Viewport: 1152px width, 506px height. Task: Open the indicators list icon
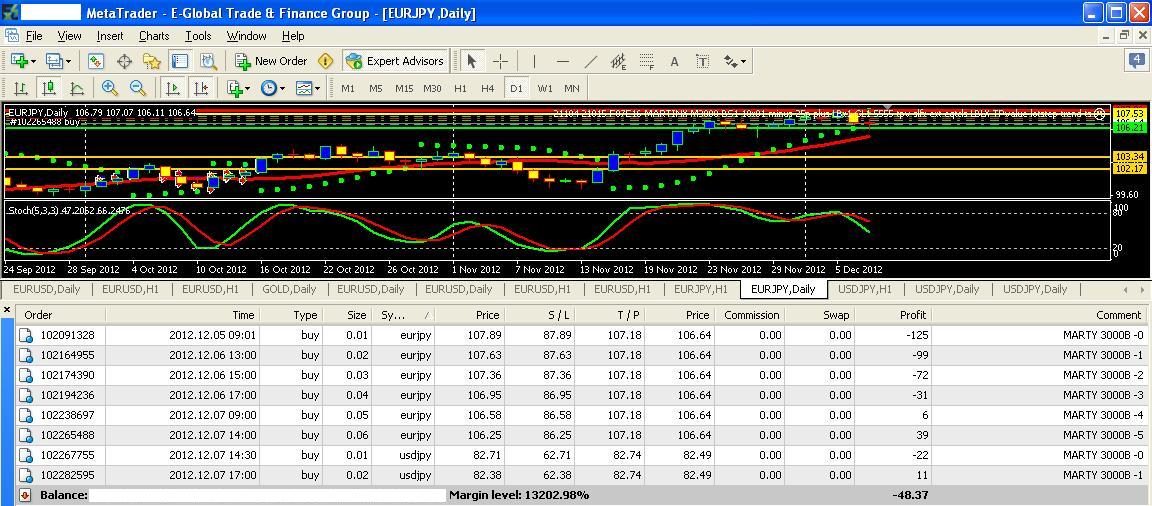point(235,88)
